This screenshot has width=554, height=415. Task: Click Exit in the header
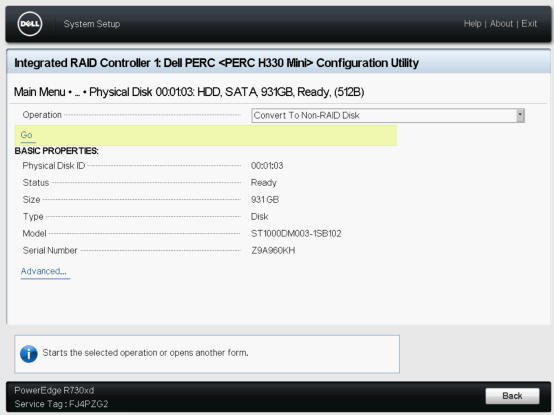point(529,24)
